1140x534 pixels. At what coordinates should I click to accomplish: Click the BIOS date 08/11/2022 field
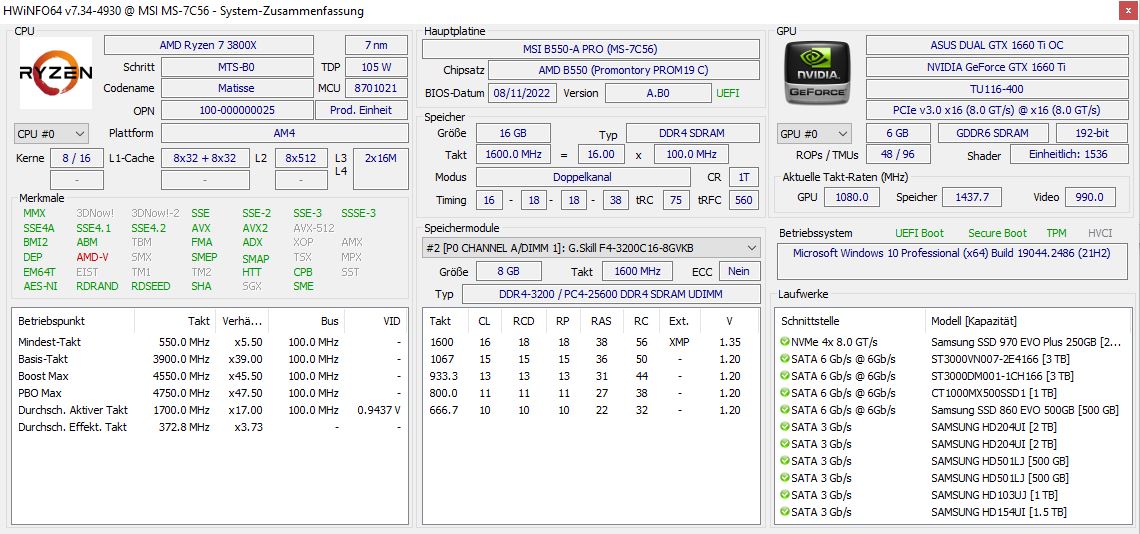pos(523,93)
